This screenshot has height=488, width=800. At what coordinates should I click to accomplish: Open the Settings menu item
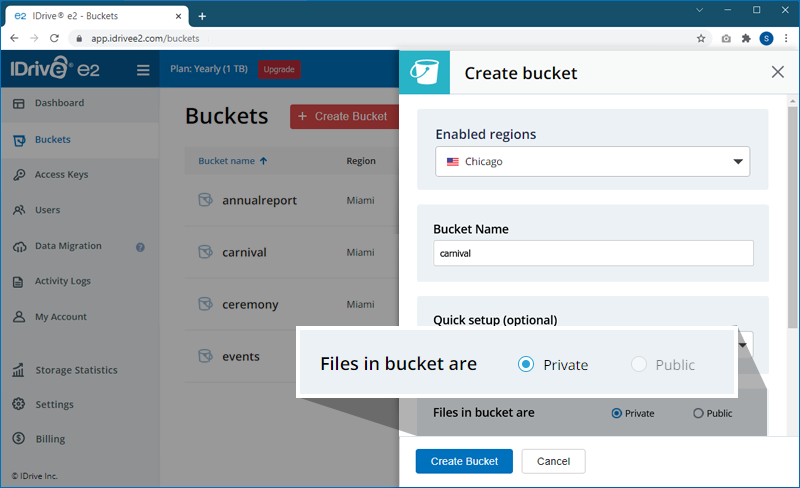[x=55, y=404]
